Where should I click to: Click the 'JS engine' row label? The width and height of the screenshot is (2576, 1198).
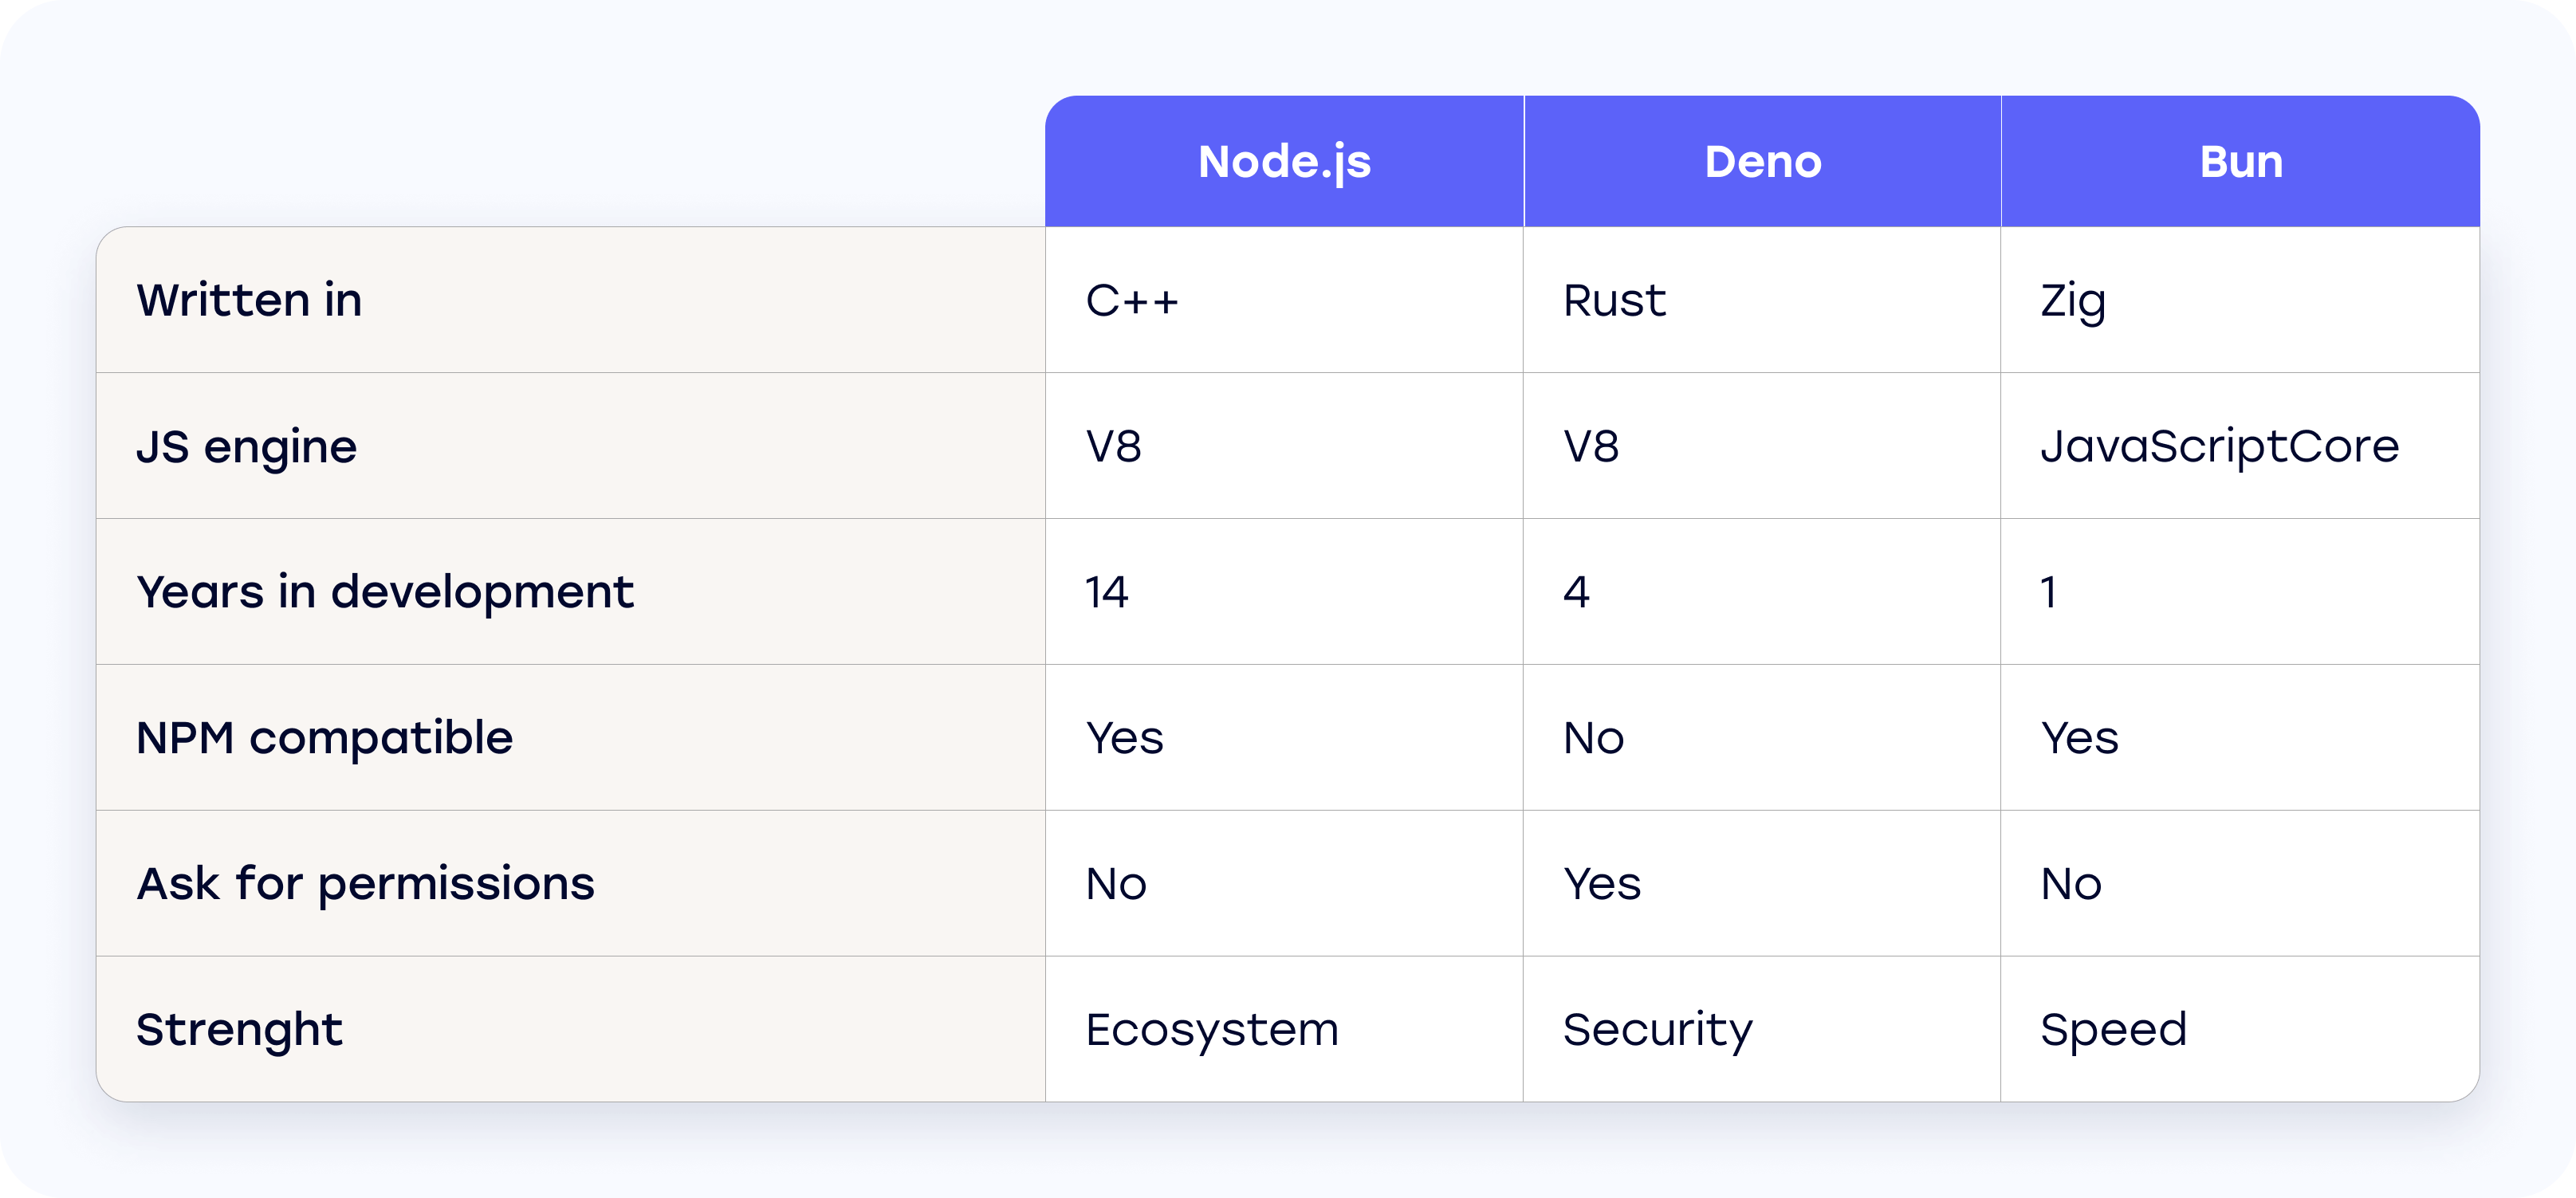point(248,445)
